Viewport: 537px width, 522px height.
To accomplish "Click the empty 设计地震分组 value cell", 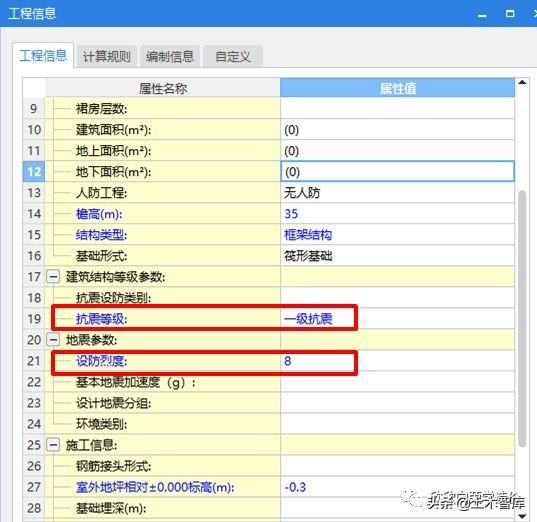I will (x=397, y=403).
